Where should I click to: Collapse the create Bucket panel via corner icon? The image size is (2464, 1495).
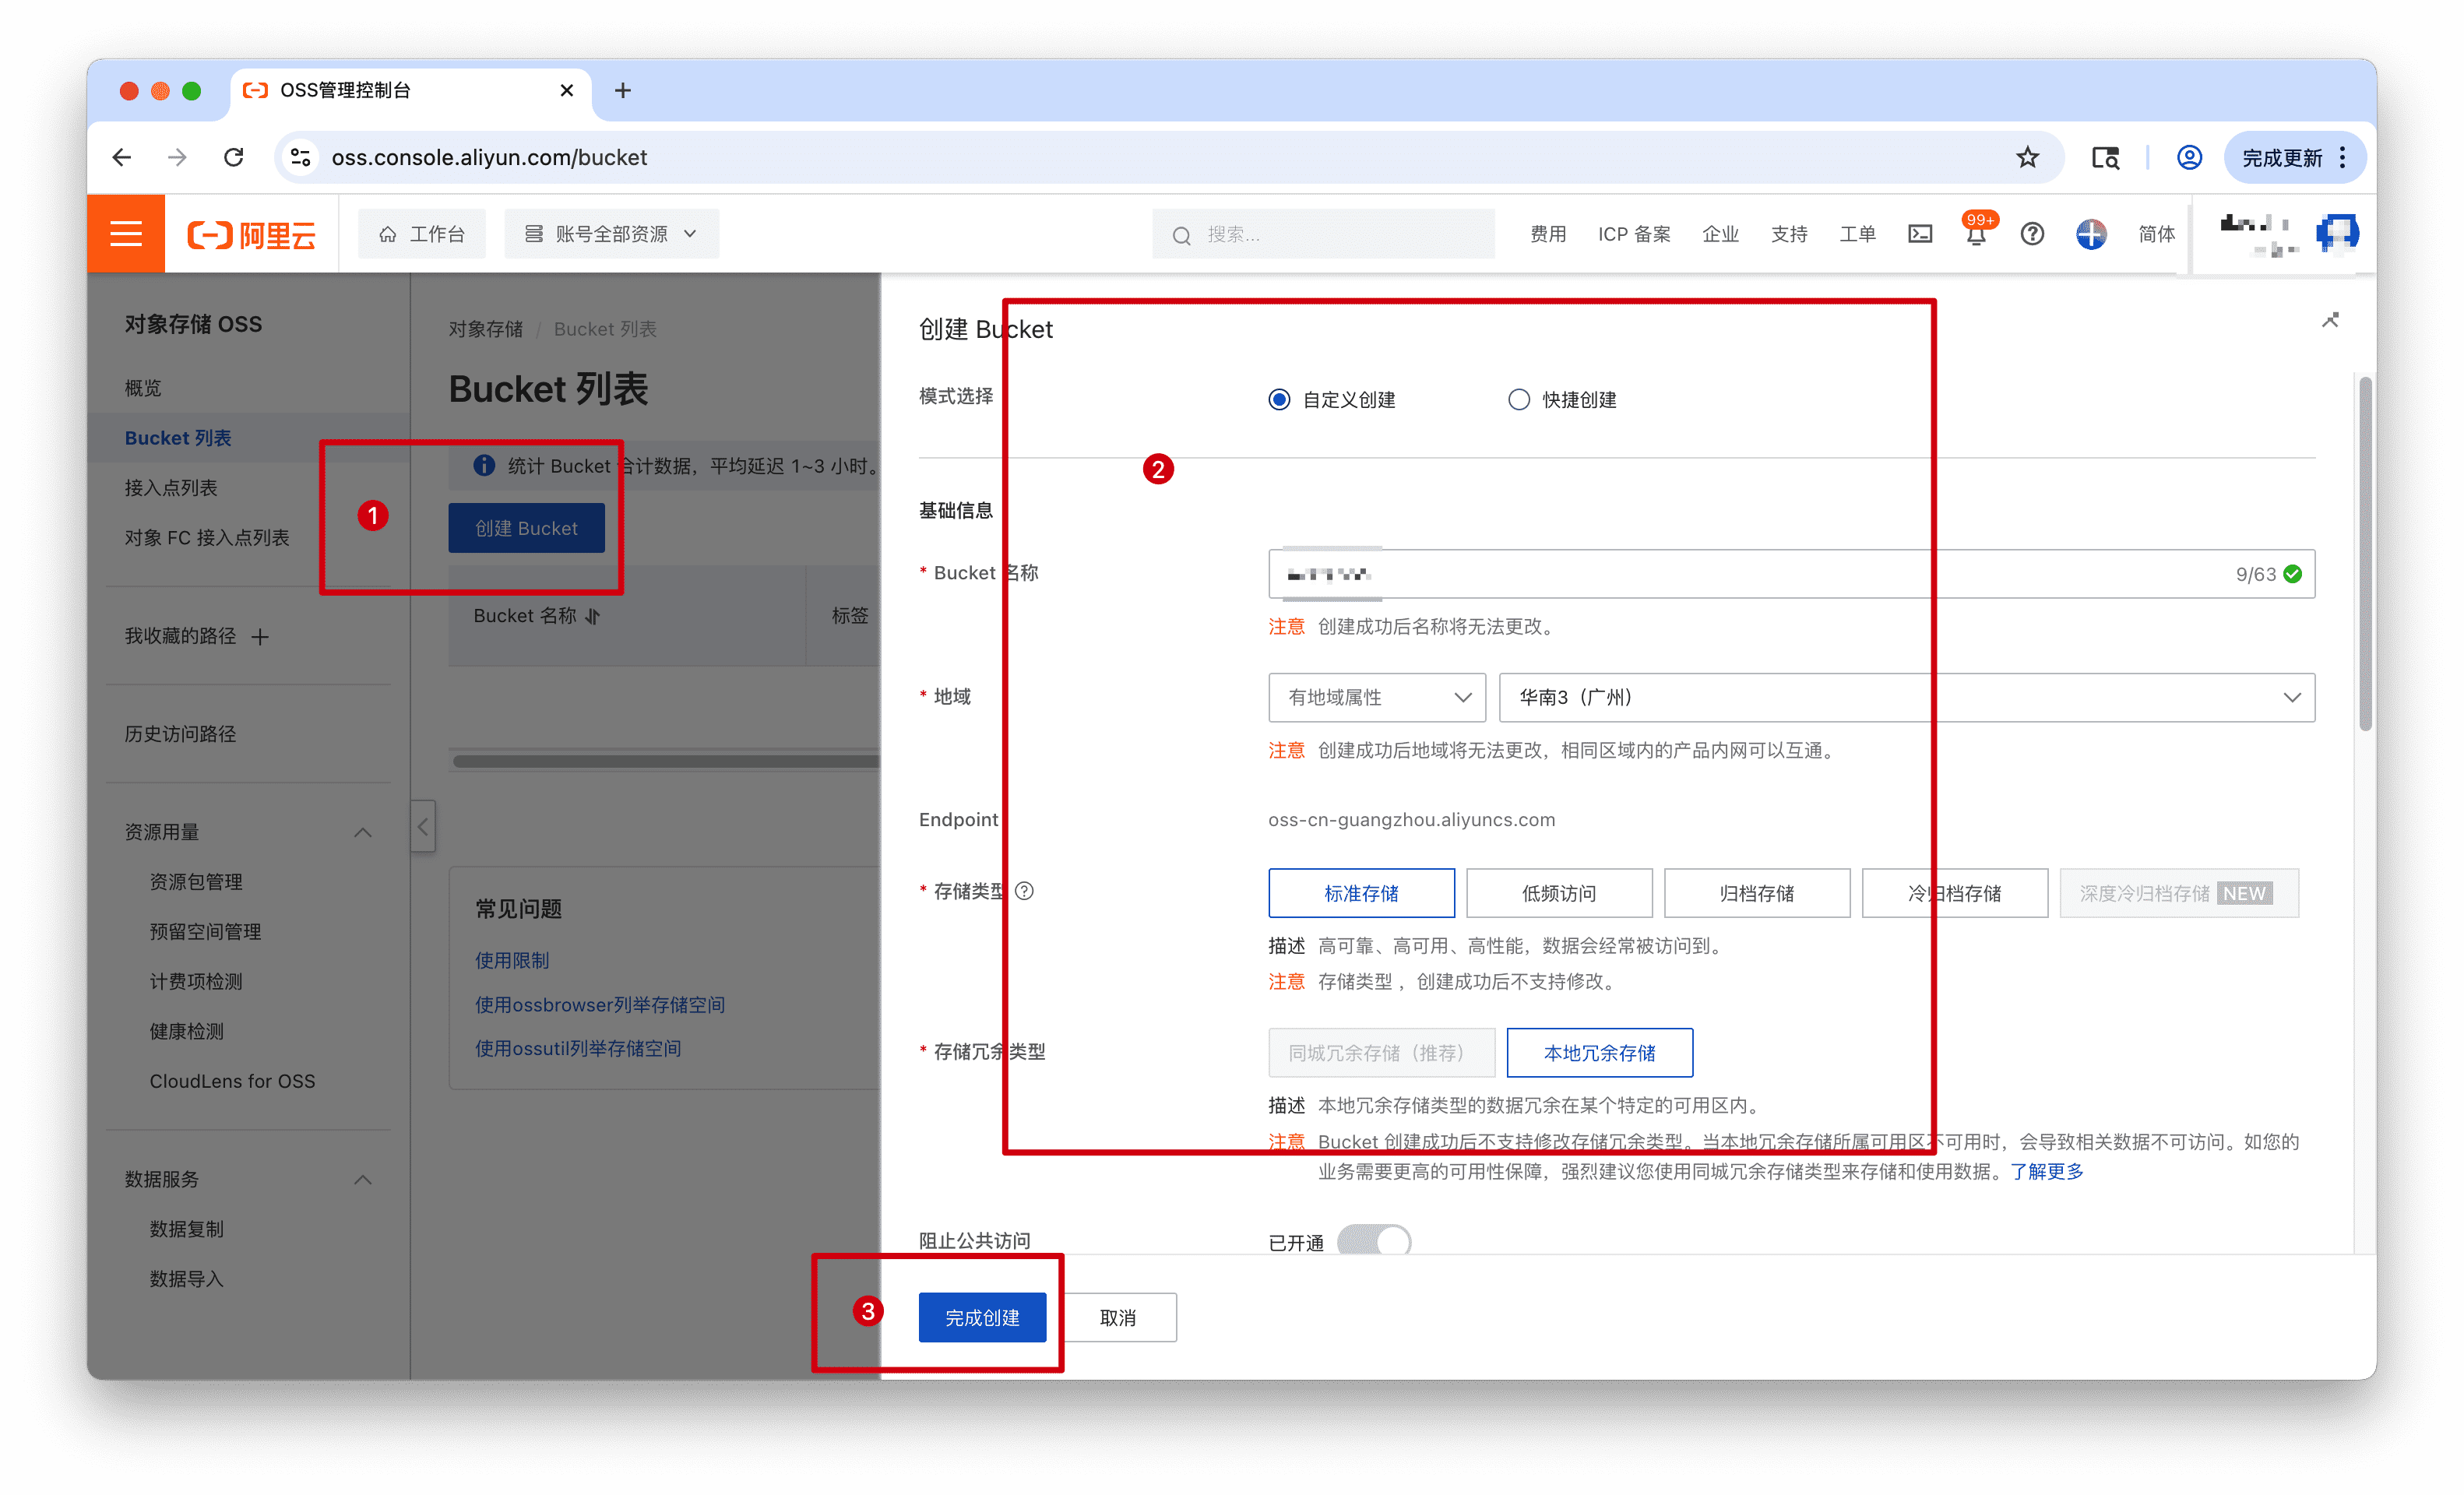pos(2330,320)
